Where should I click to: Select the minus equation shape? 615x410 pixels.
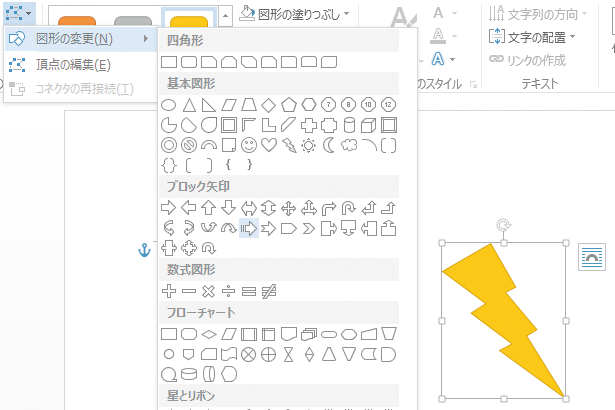tap(189, 292)
